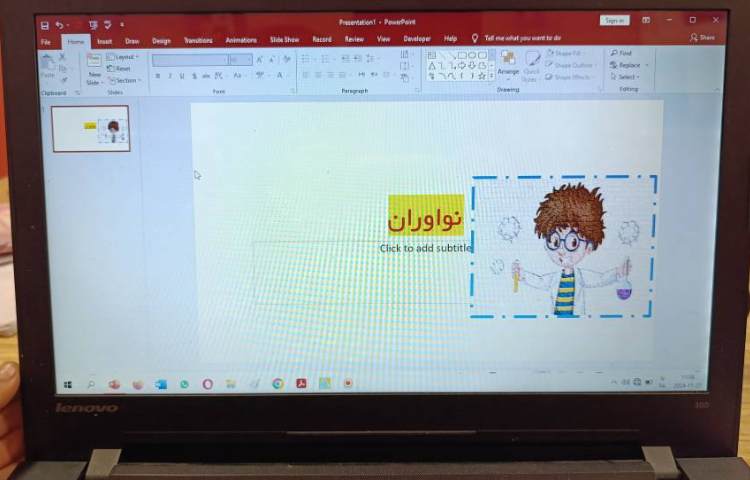Viewport: 750px width, 480px height.
Task: Click the Align Text icon
Action: pyautogui.click(x=405, y=66)
